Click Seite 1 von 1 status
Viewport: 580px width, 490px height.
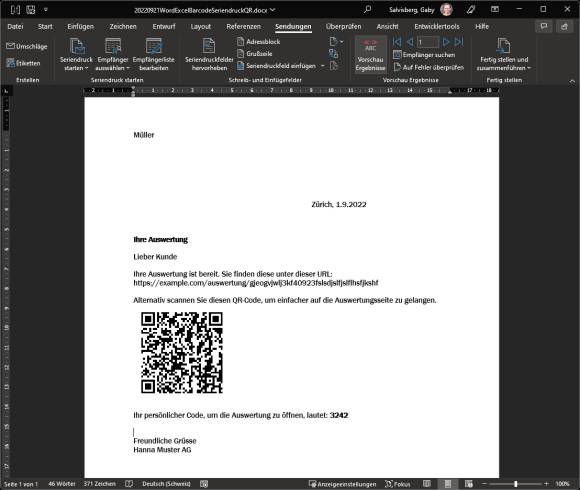click(21, 484)
